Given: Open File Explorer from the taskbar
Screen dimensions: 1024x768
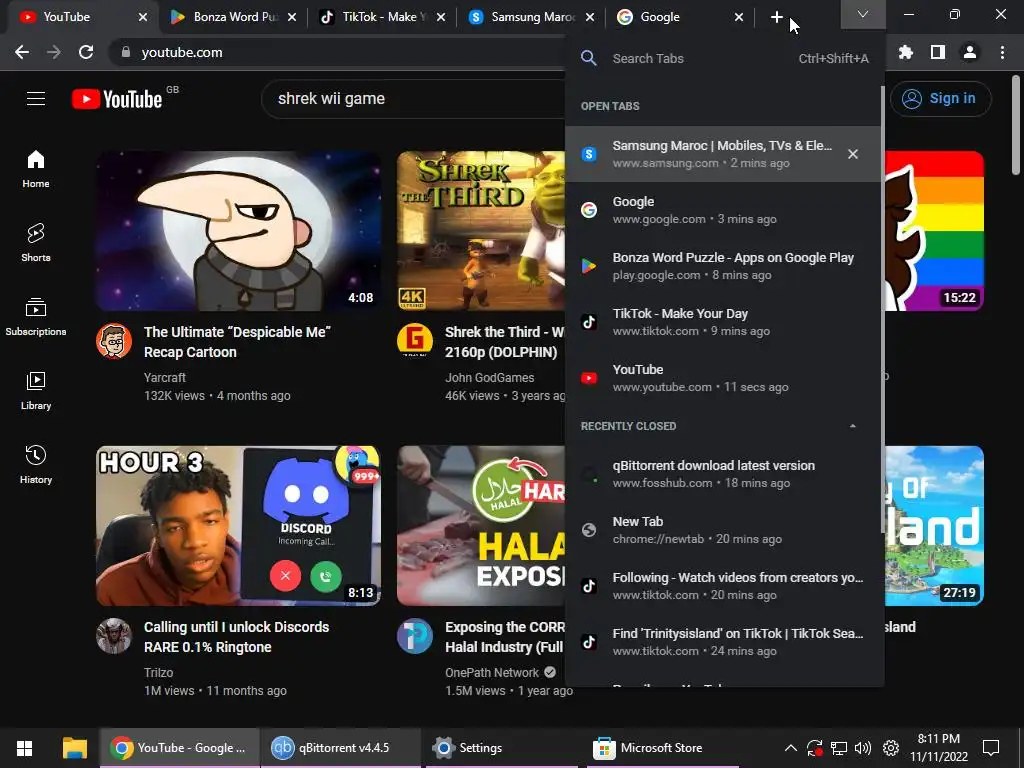Looking at the screenshot, I should [74, 748].
